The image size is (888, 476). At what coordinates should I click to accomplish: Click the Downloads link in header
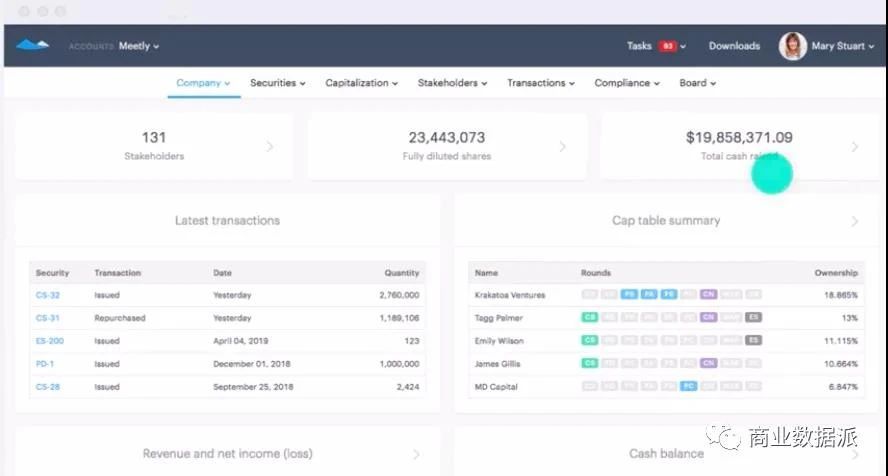coord(734,46)
